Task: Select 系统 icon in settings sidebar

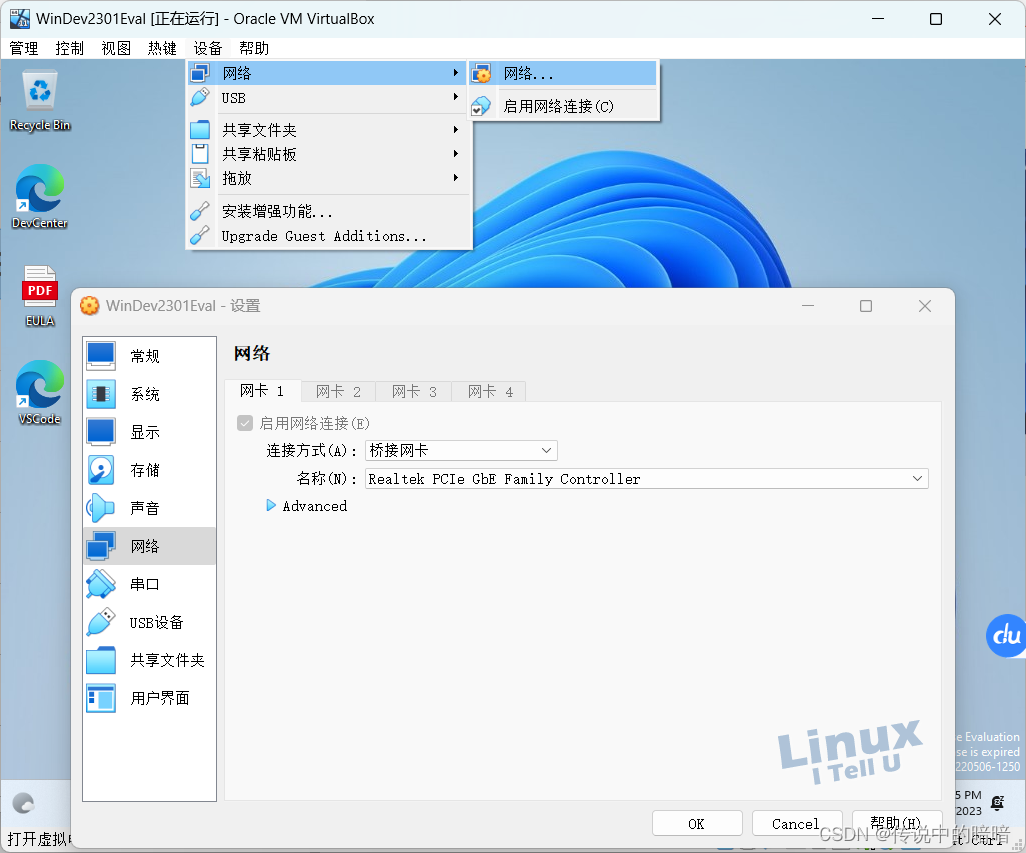Action: [101, 394]
